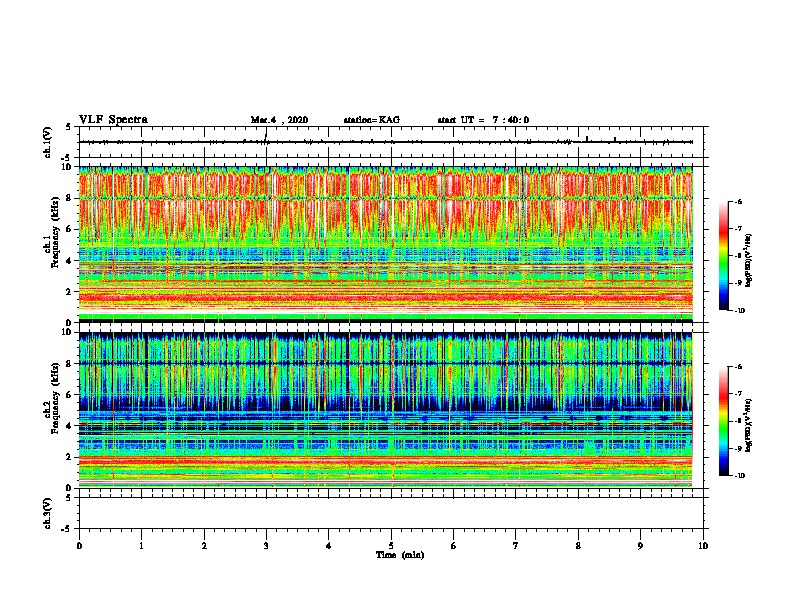The width and height of the screenshot is (792, 612).
Task: Click the '8' kHz tick on ch.1 spectrogram
Action: pos(70,198)
